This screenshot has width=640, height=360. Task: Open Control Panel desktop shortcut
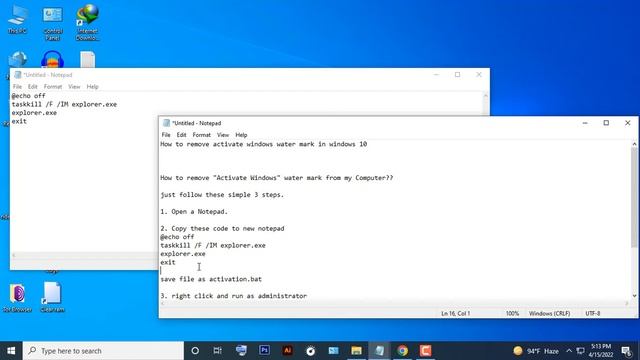click(53, 23)
